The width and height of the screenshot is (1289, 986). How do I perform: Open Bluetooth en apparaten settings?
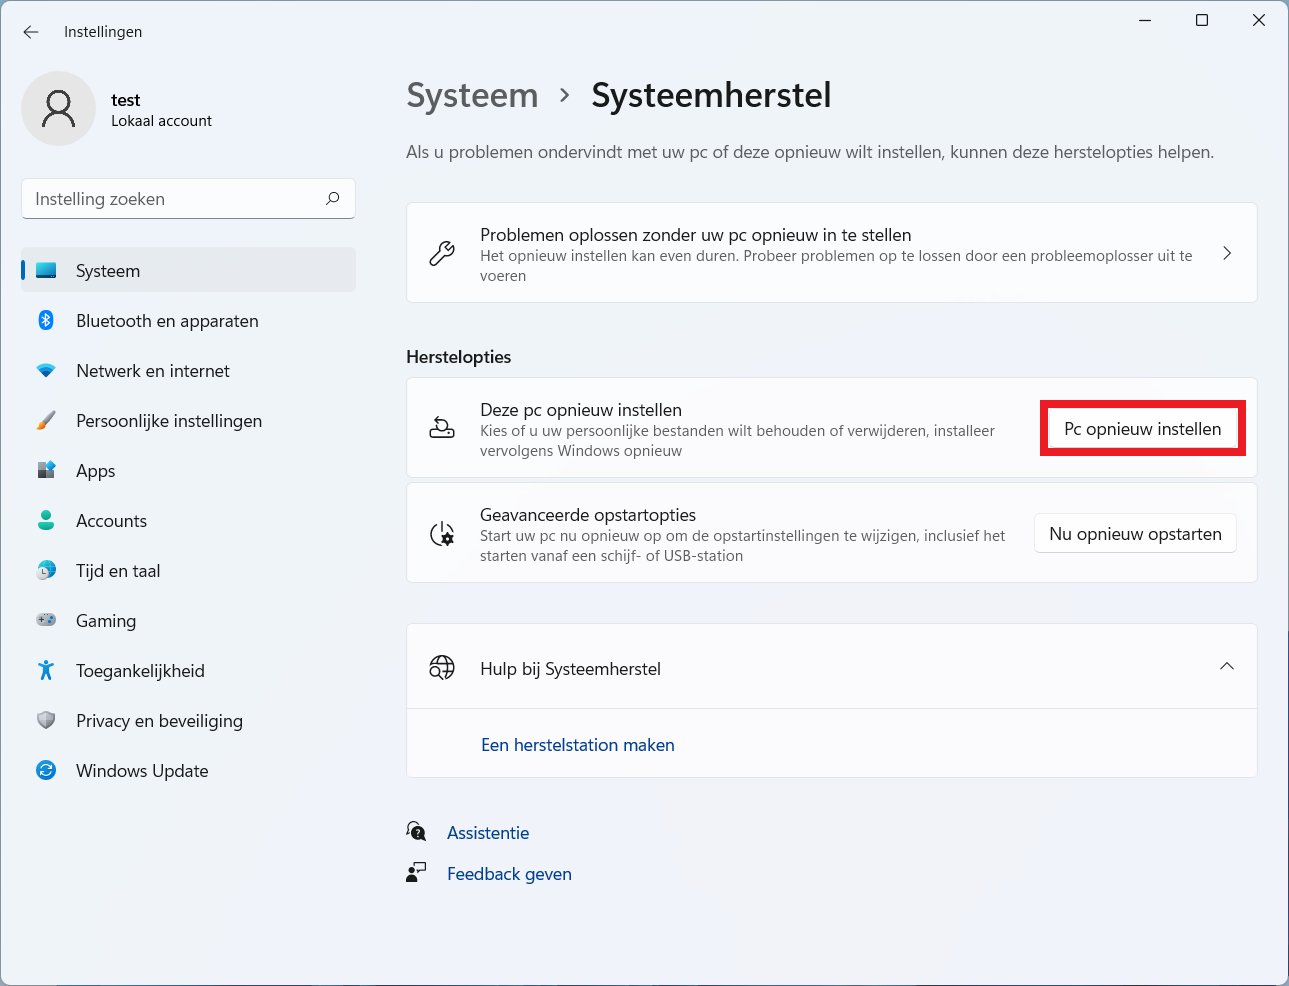(188, 320)
